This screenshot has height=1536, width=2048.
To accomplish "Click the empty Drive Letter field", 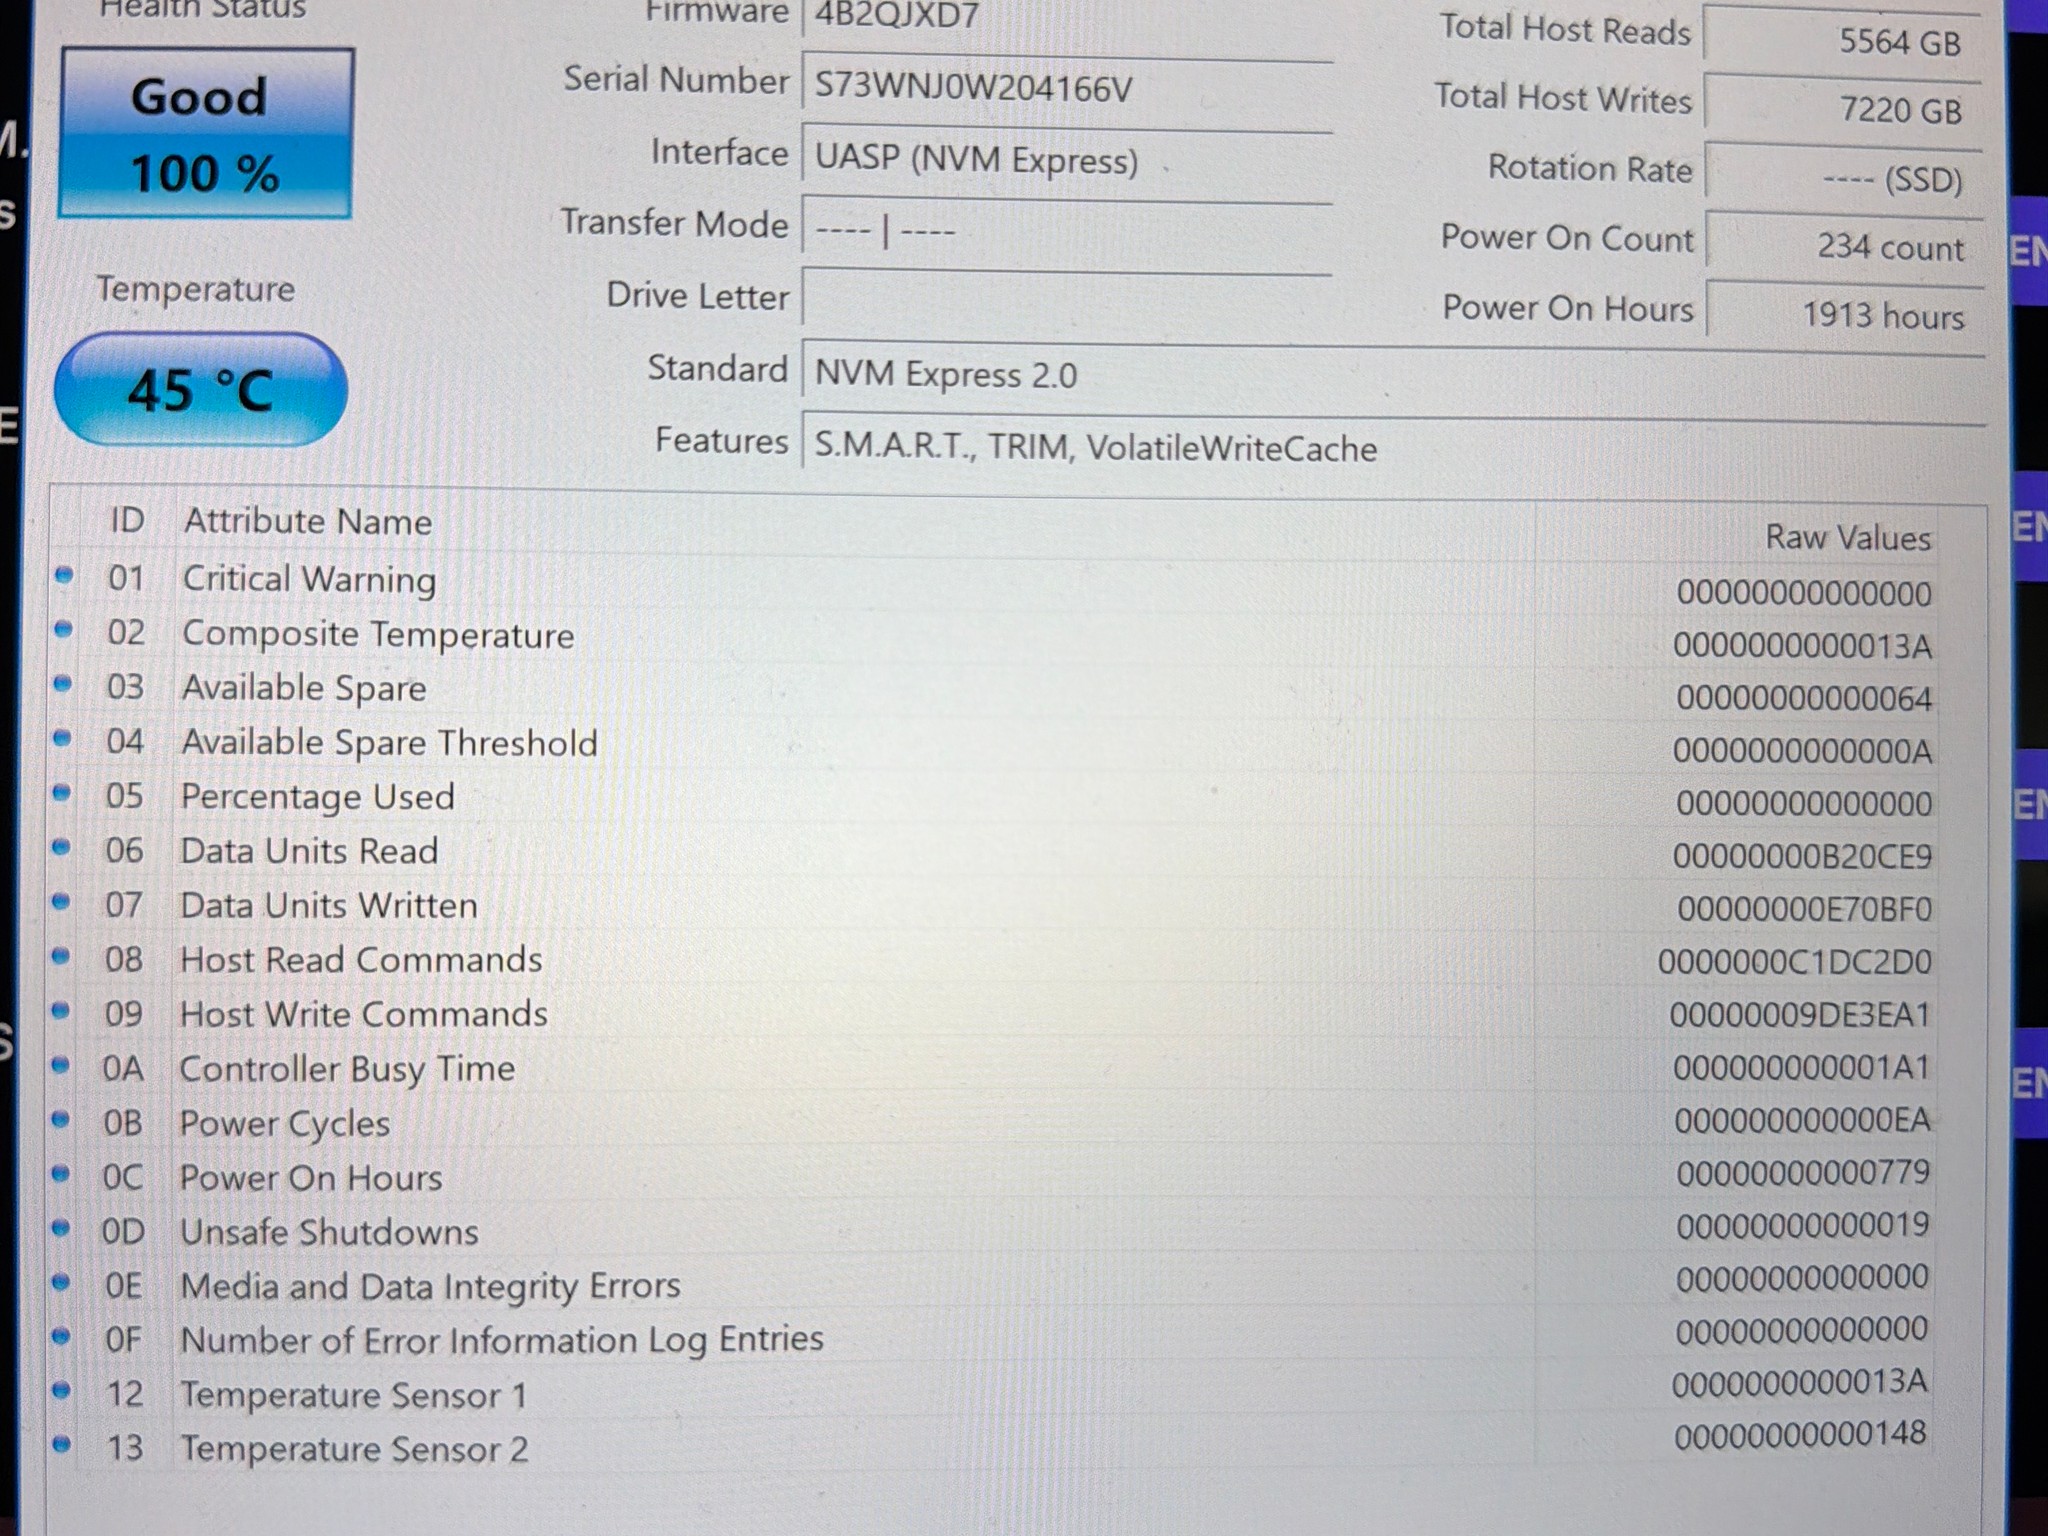I will click(1067, 298).
